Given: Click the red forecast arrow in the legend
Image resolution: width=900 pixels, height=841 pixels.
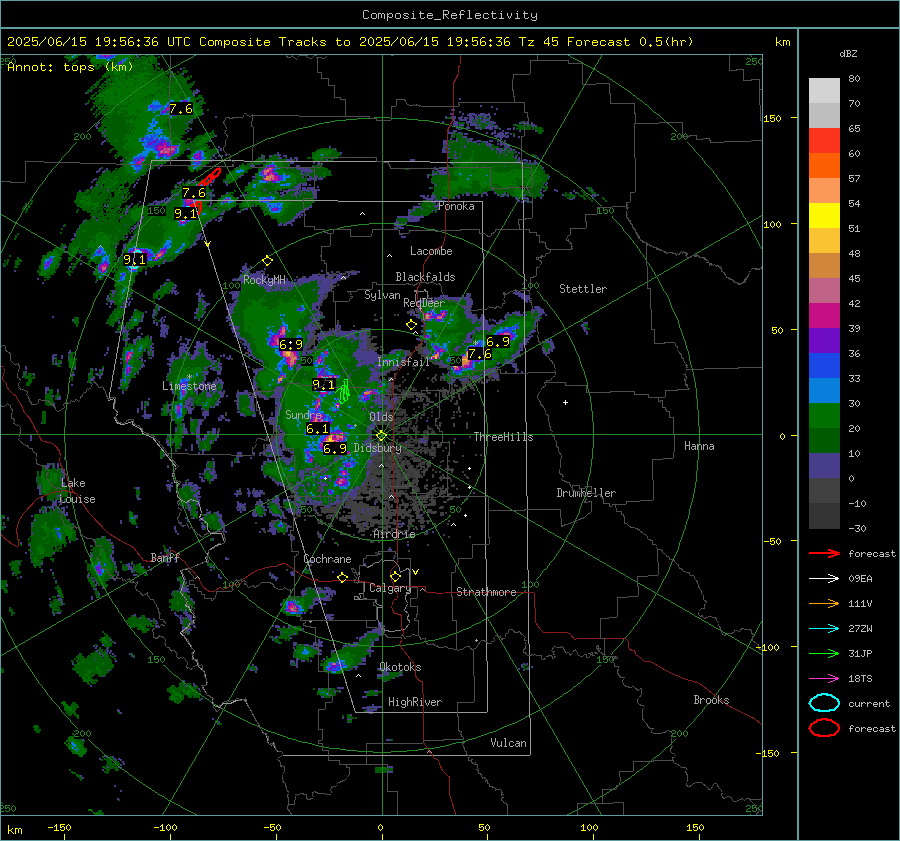Looking at the screenshot, I should [x=824, y=553].
